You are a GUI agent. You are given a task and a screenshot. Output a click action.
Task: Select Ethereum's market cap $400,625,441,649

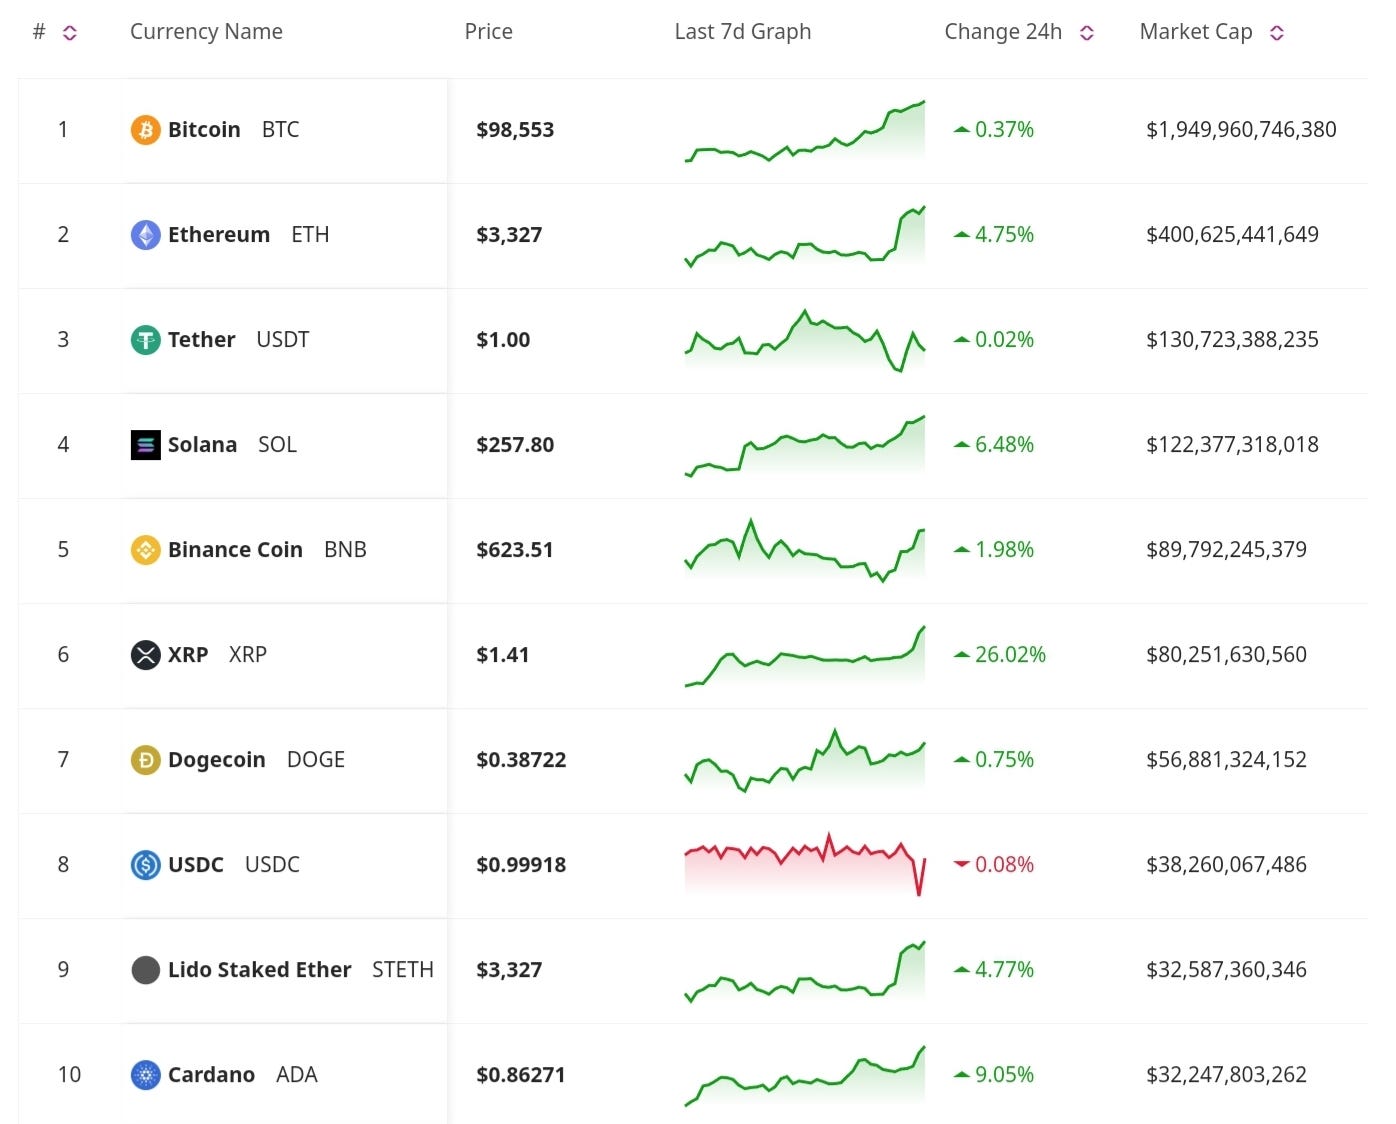tap(1232, 235)
